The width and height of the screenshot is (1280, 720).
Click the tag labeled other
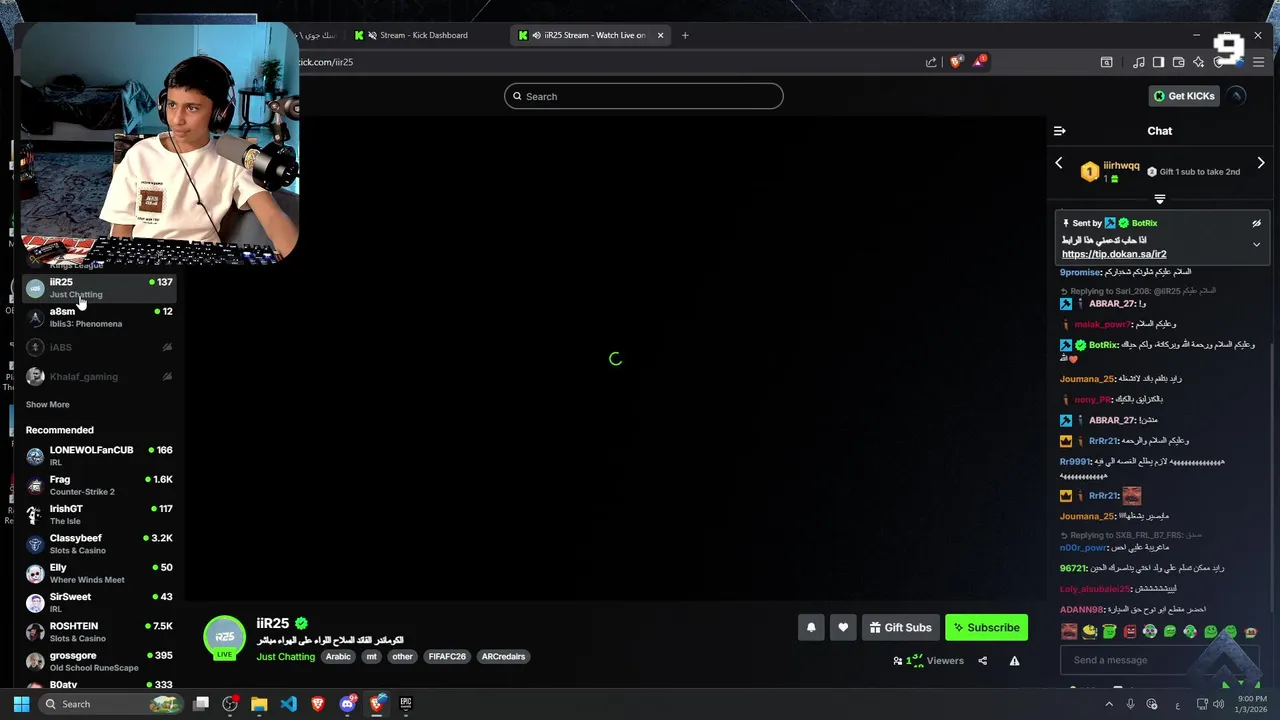[x=402, y=657]
